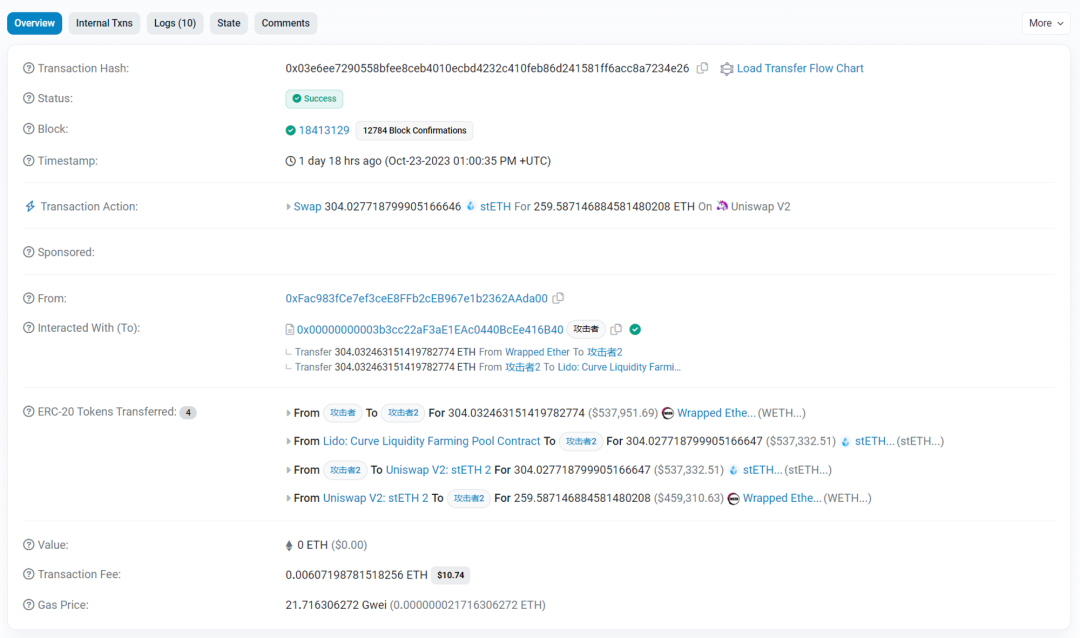Click stETH... token link in Lido transfer row
The image size is (1080, 638).
coord(875,442)
